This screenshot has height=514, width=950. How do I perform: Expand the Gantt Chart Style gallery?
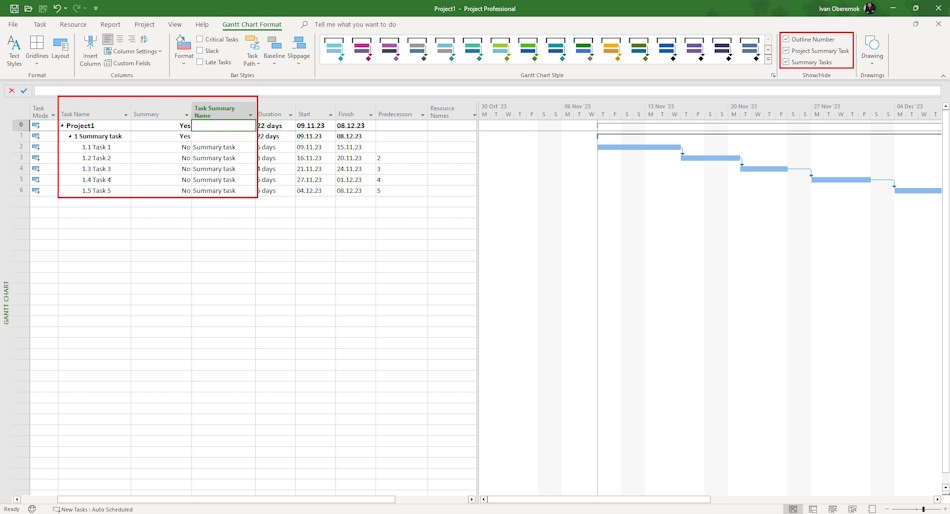click(x=768, y=60)
